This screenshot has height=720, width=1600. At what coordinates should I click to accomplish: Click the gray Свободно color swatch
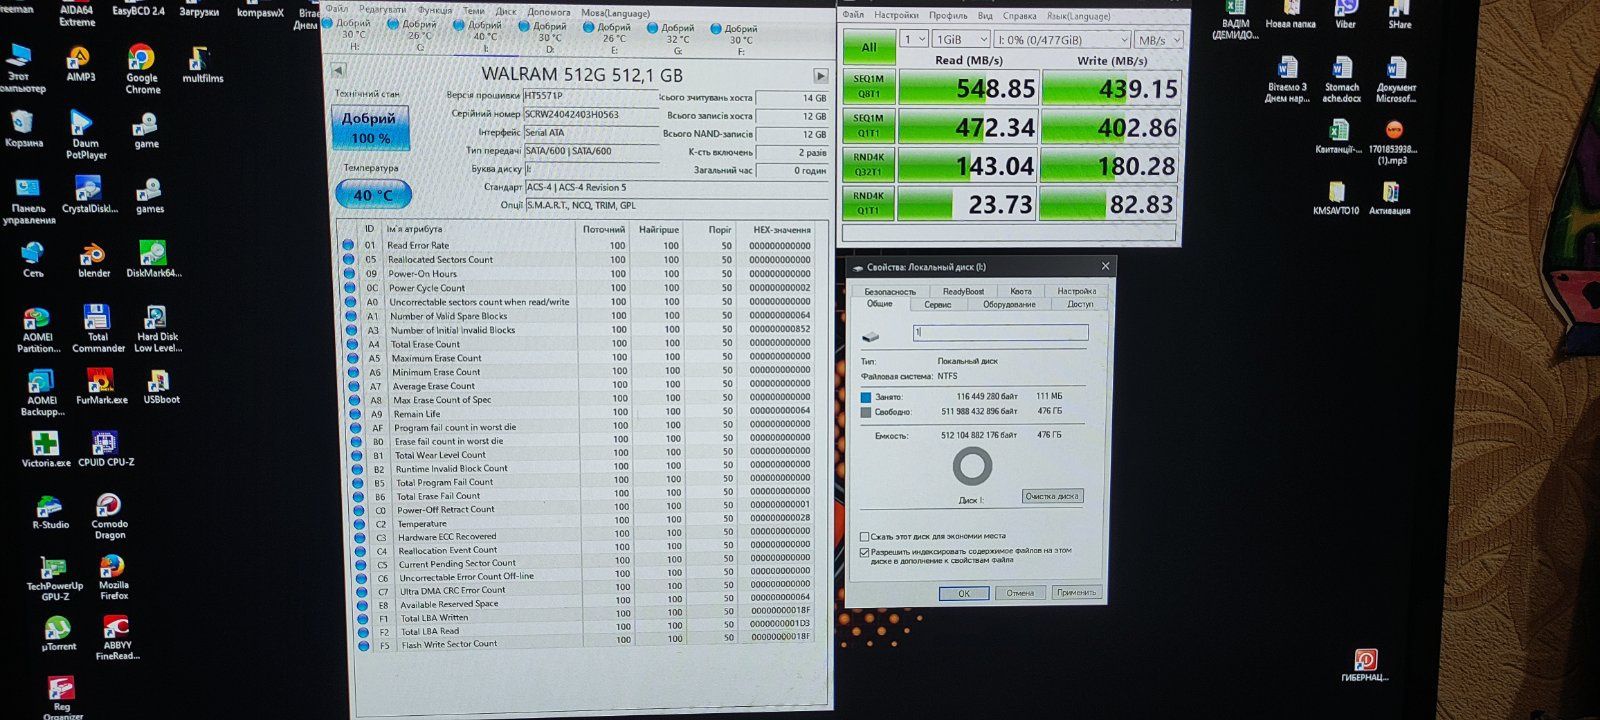(x=866, y=411)
